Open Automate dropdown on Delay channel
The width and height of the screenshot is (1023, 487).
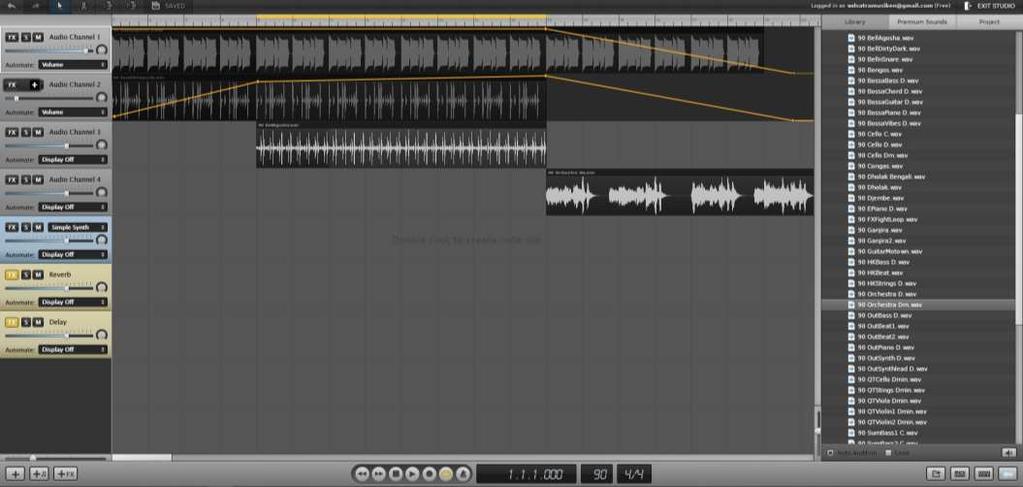click(x=72, y=349)
